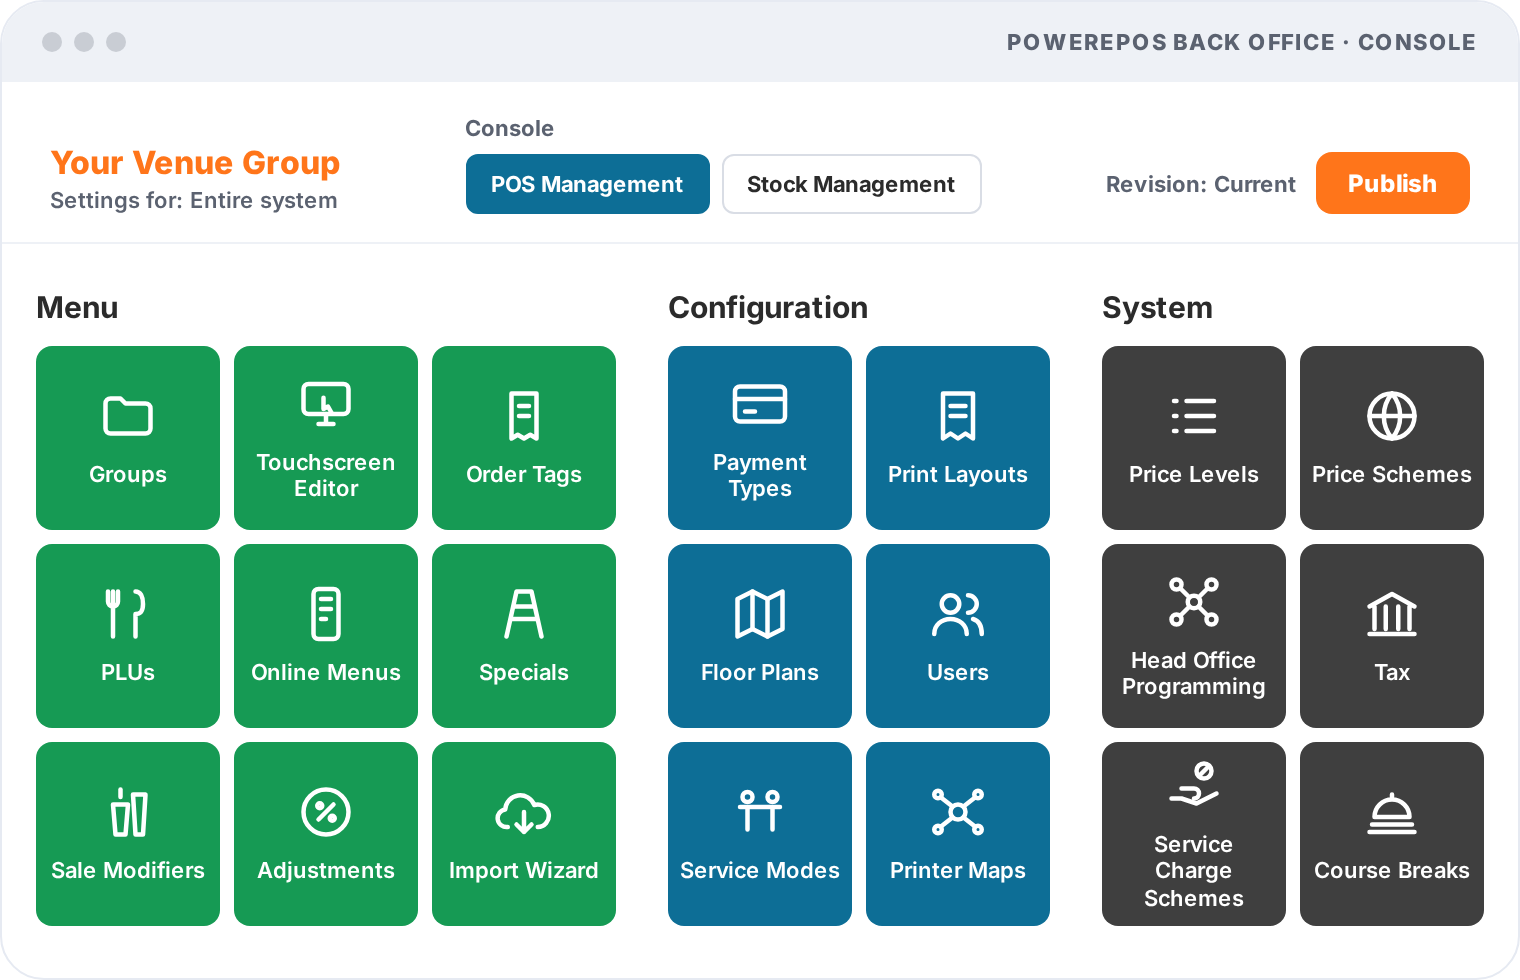The width and height of the screenshot is (1520, 980).
Task: Switch to the POS Management tab
Action: pos(588,184)
